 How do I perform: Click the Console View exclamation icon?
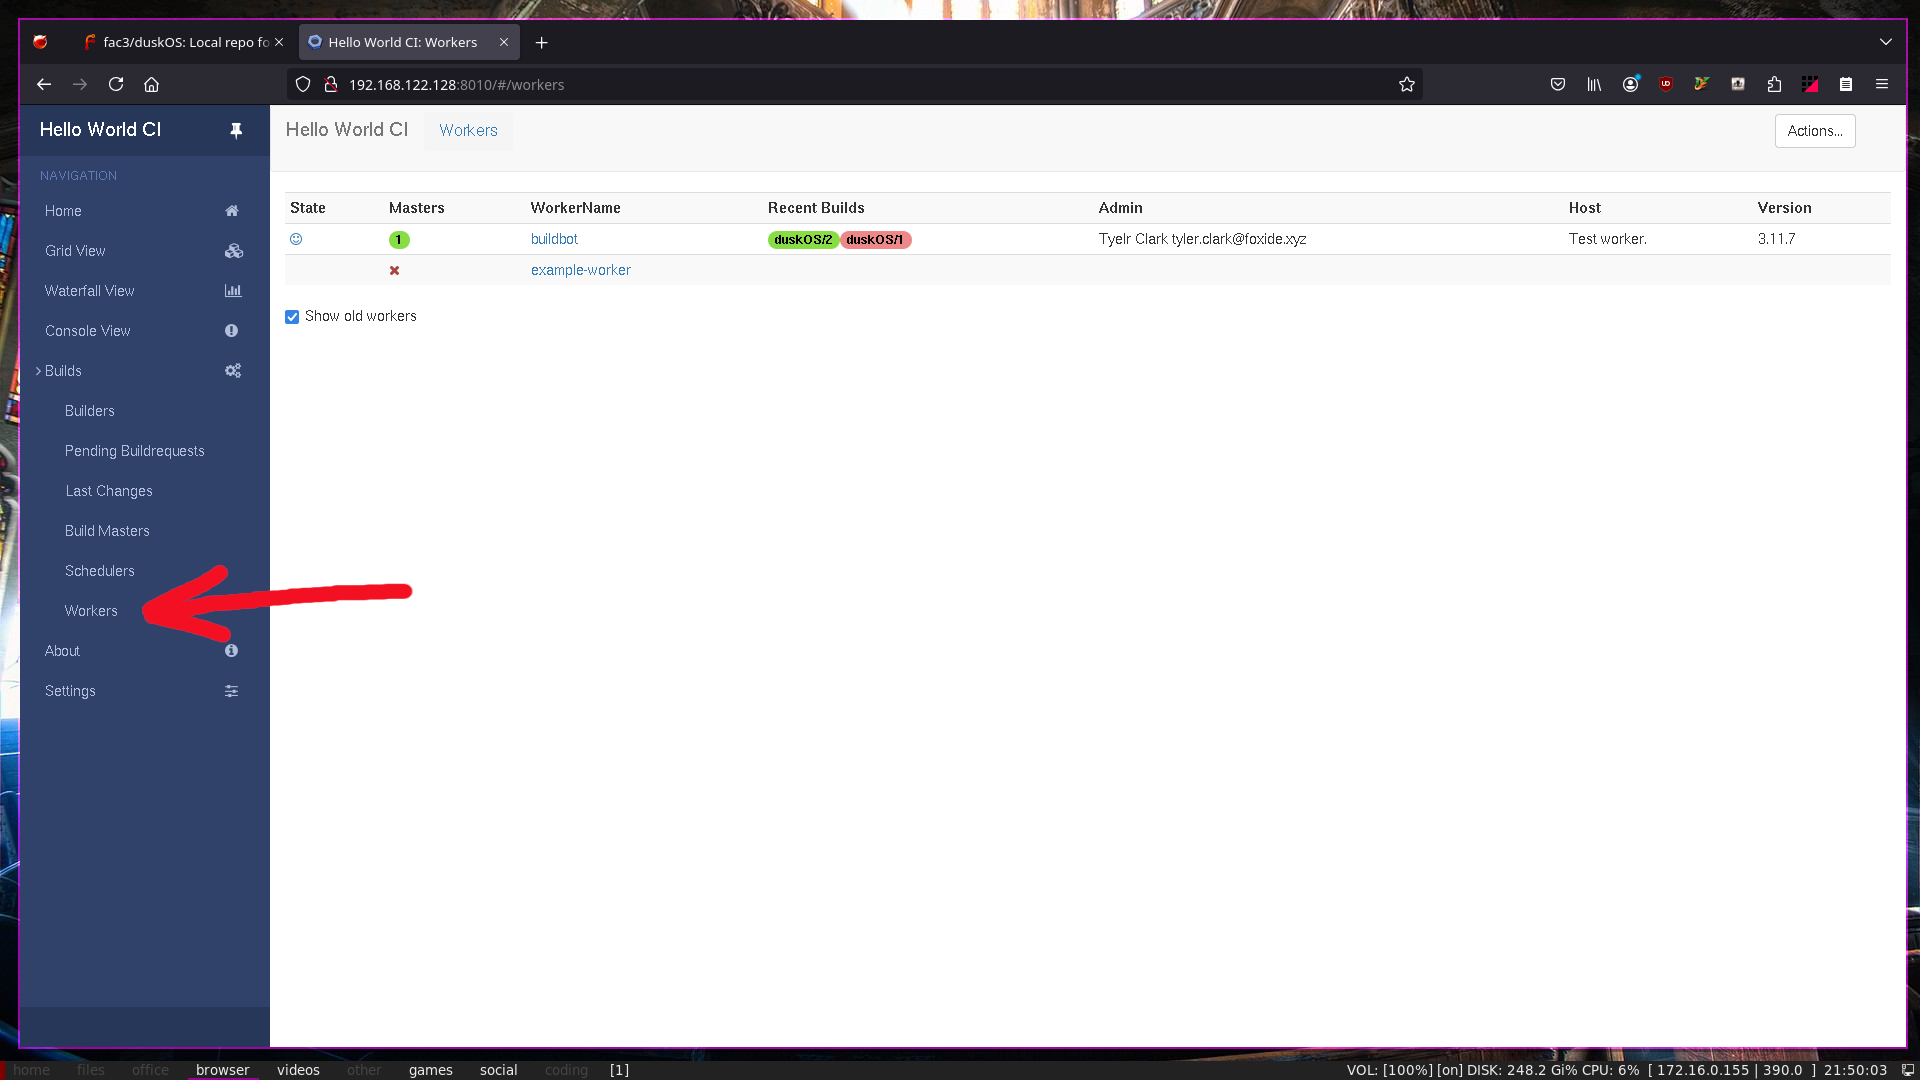point(232,331)
